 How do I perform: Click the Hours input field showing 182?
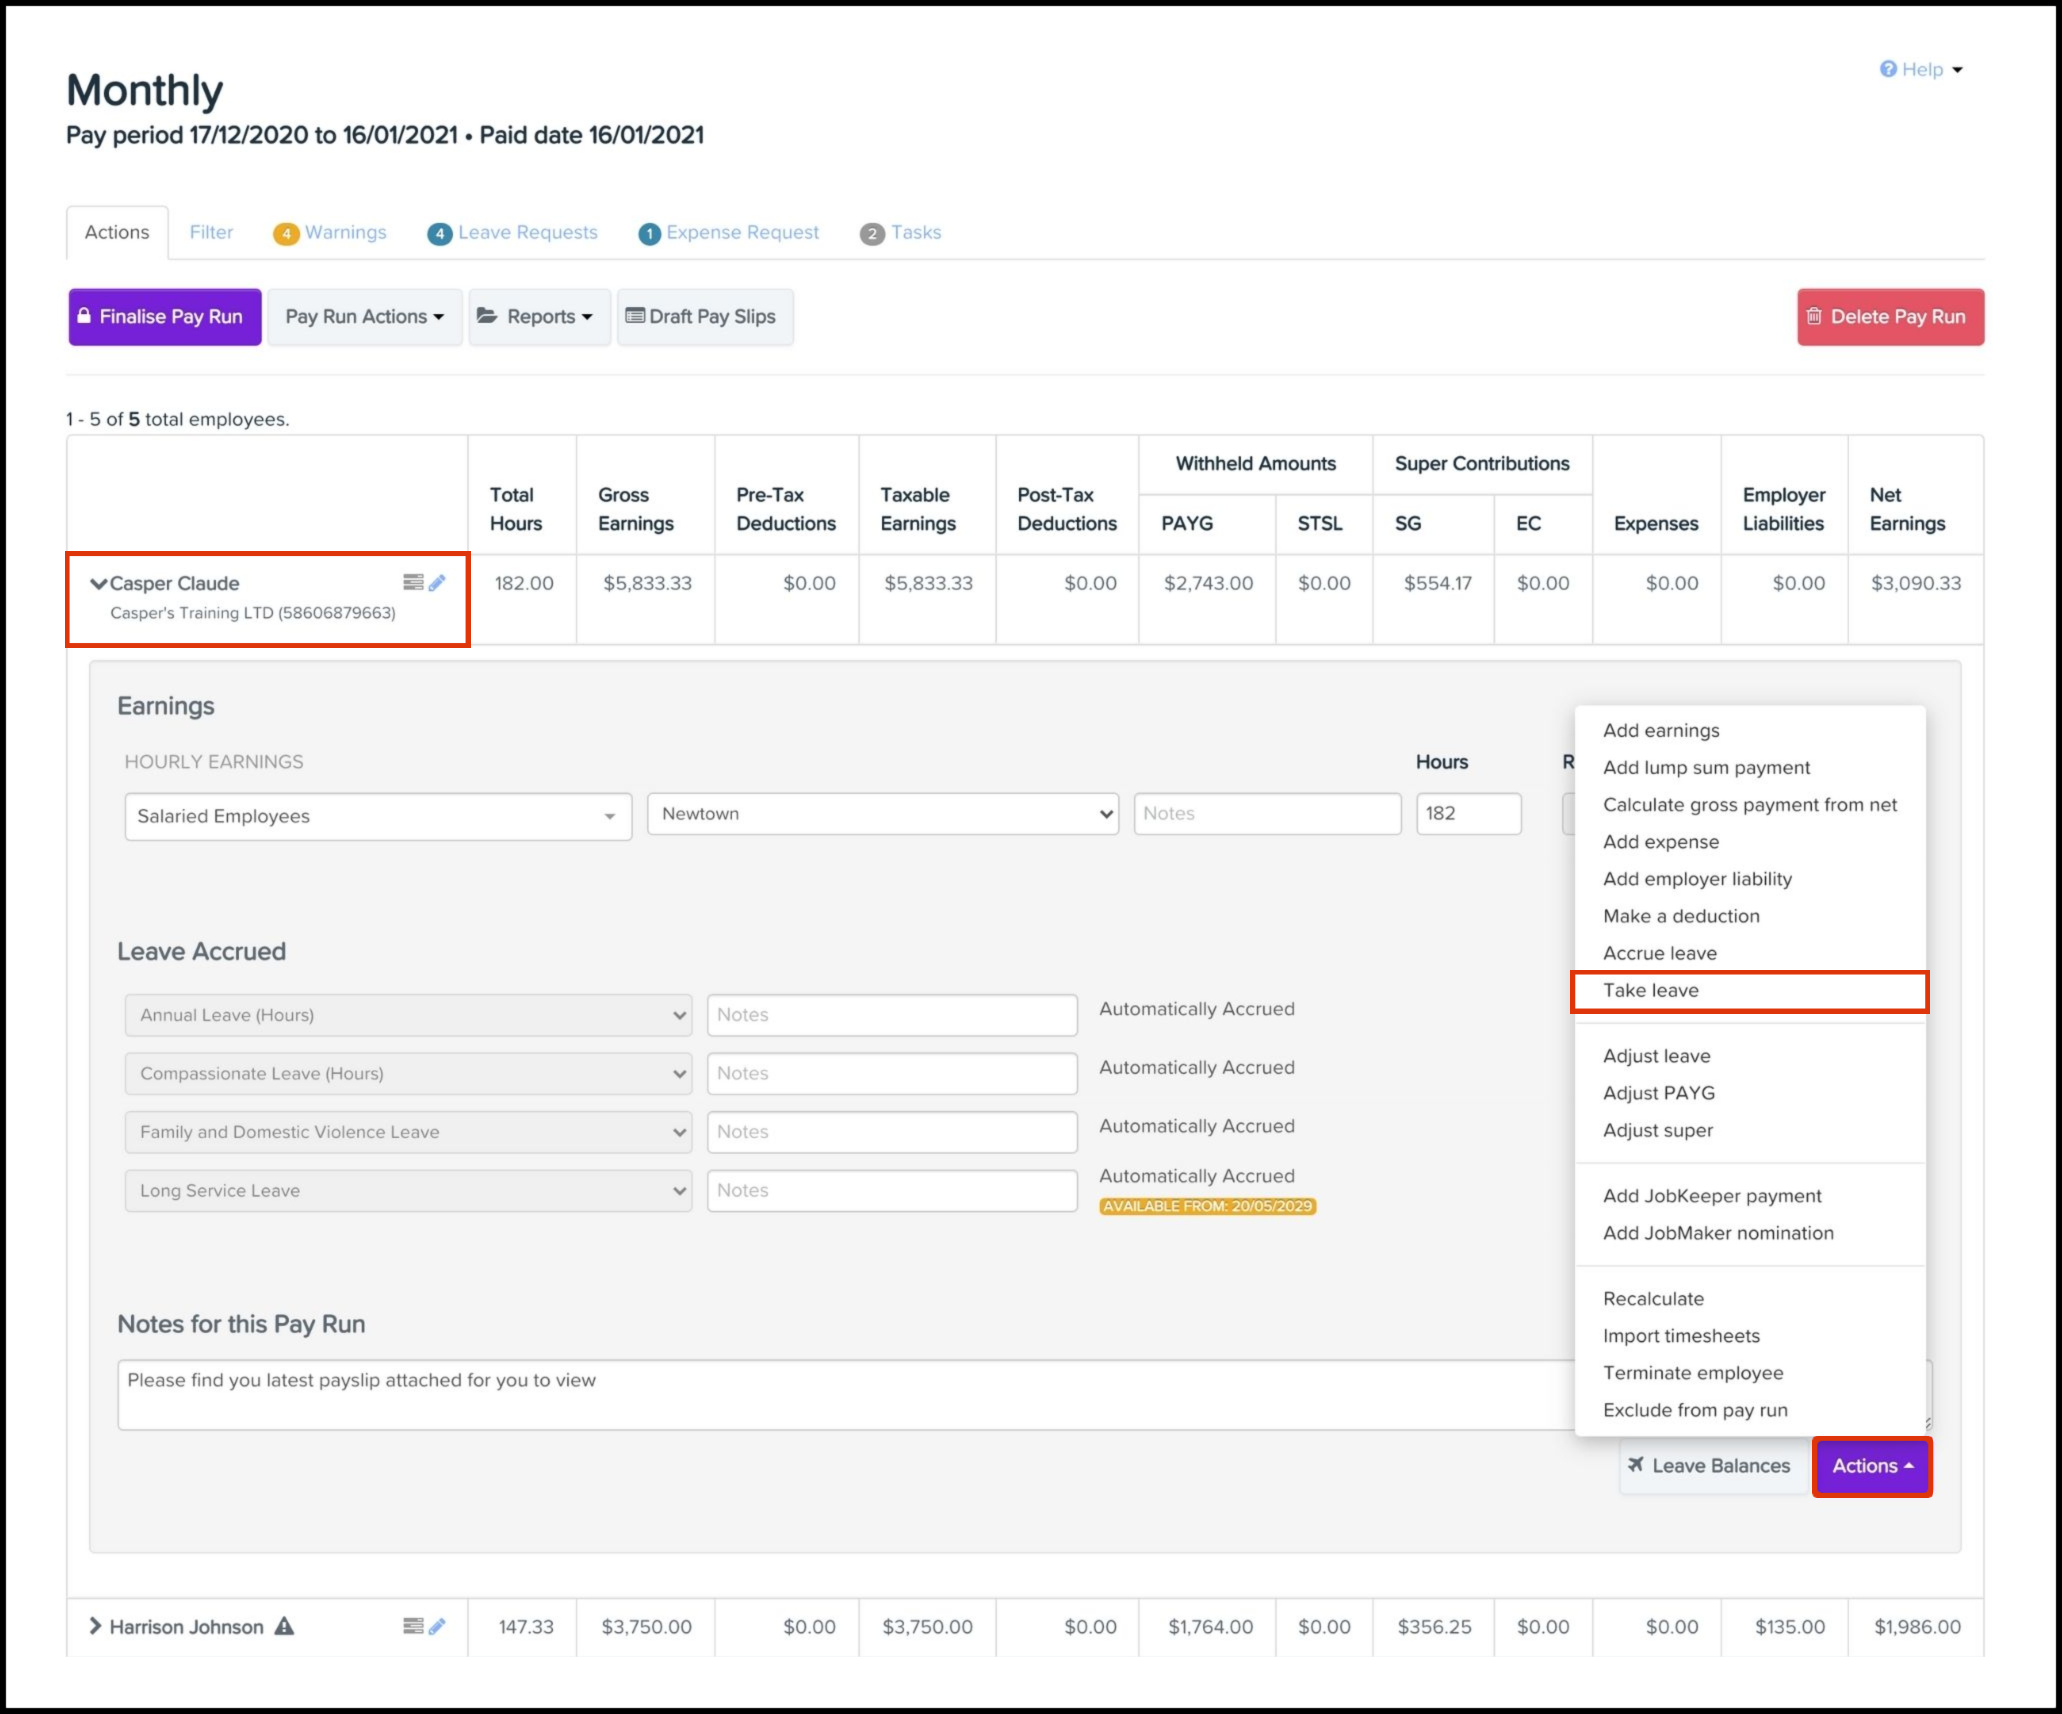(1468, 813)
